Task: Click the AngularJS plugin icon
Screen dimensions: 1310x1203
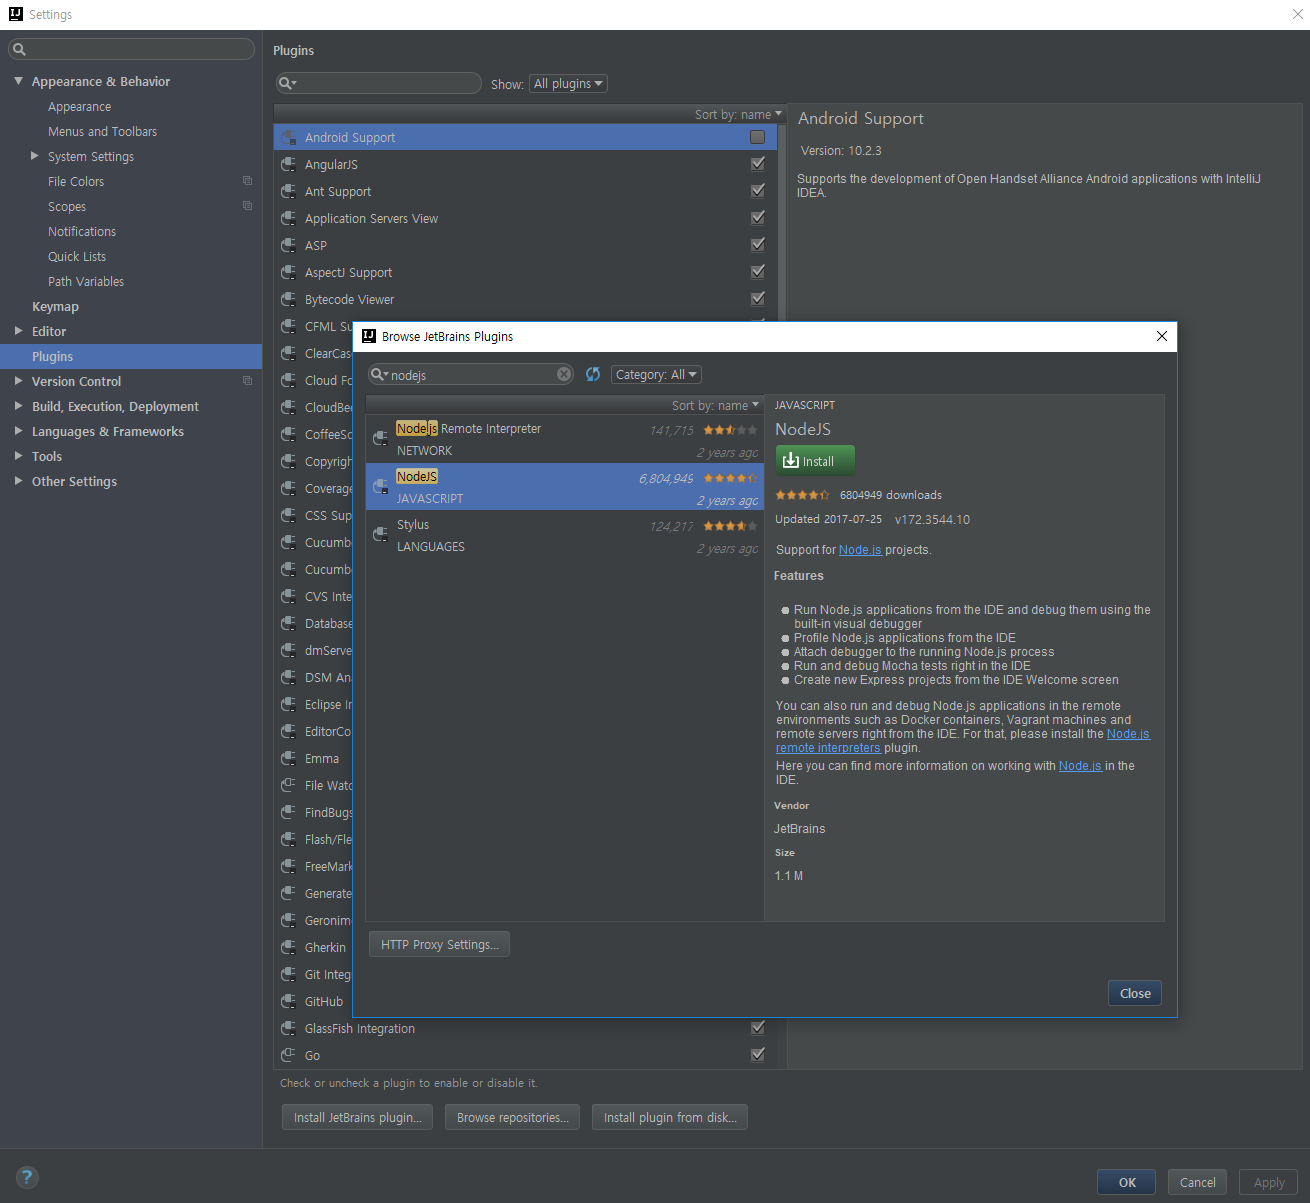Action: [288, 164]
